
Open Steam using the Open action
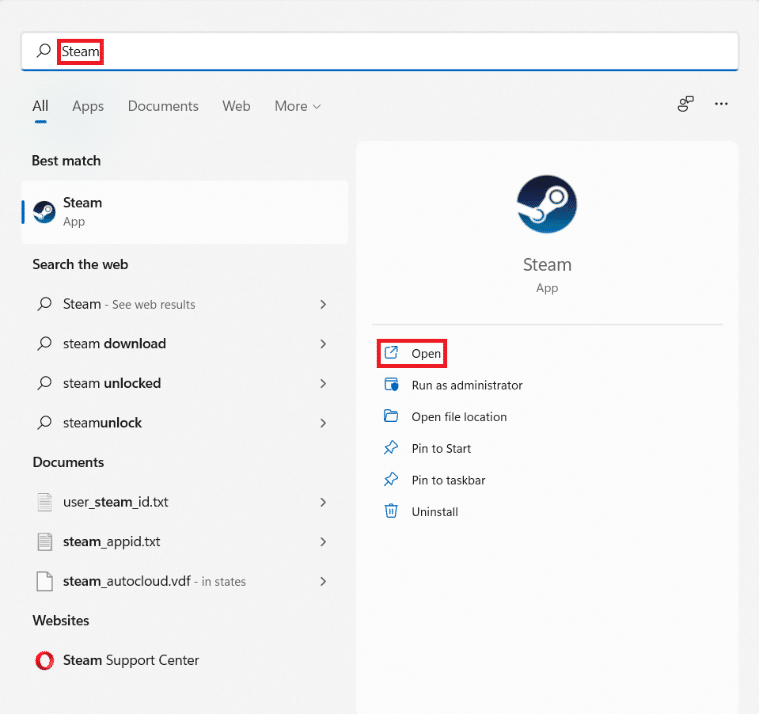click(x=425, y=353)
